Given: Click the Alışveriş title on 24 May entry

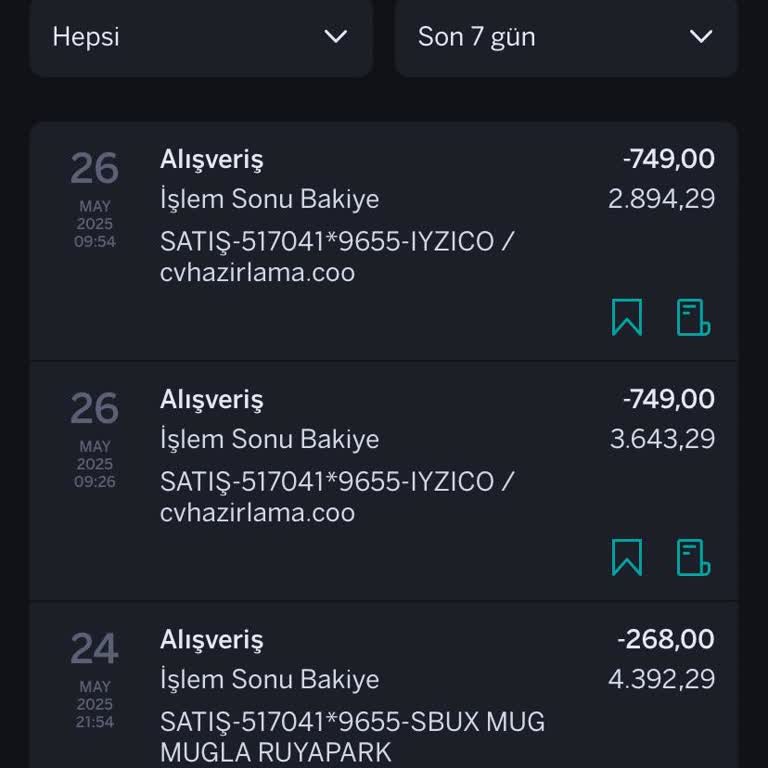Looking at the screenshot, I should (211, 639).
